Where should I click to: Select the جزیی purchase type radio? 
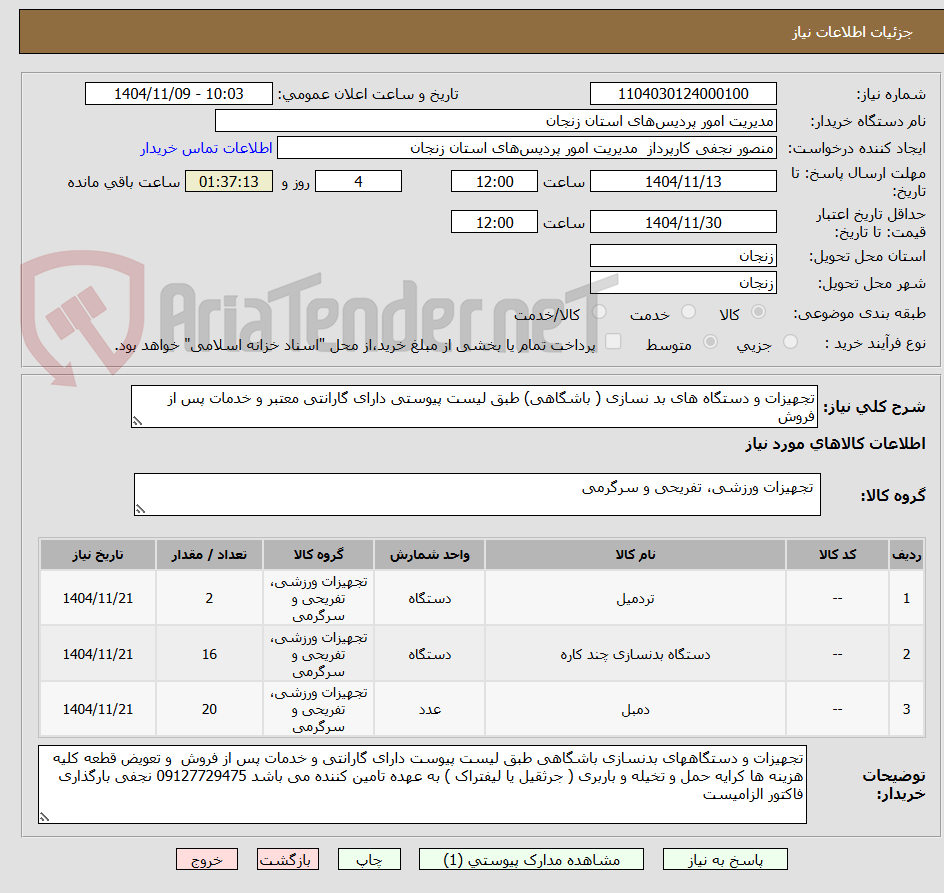click(x=790, y=342)
